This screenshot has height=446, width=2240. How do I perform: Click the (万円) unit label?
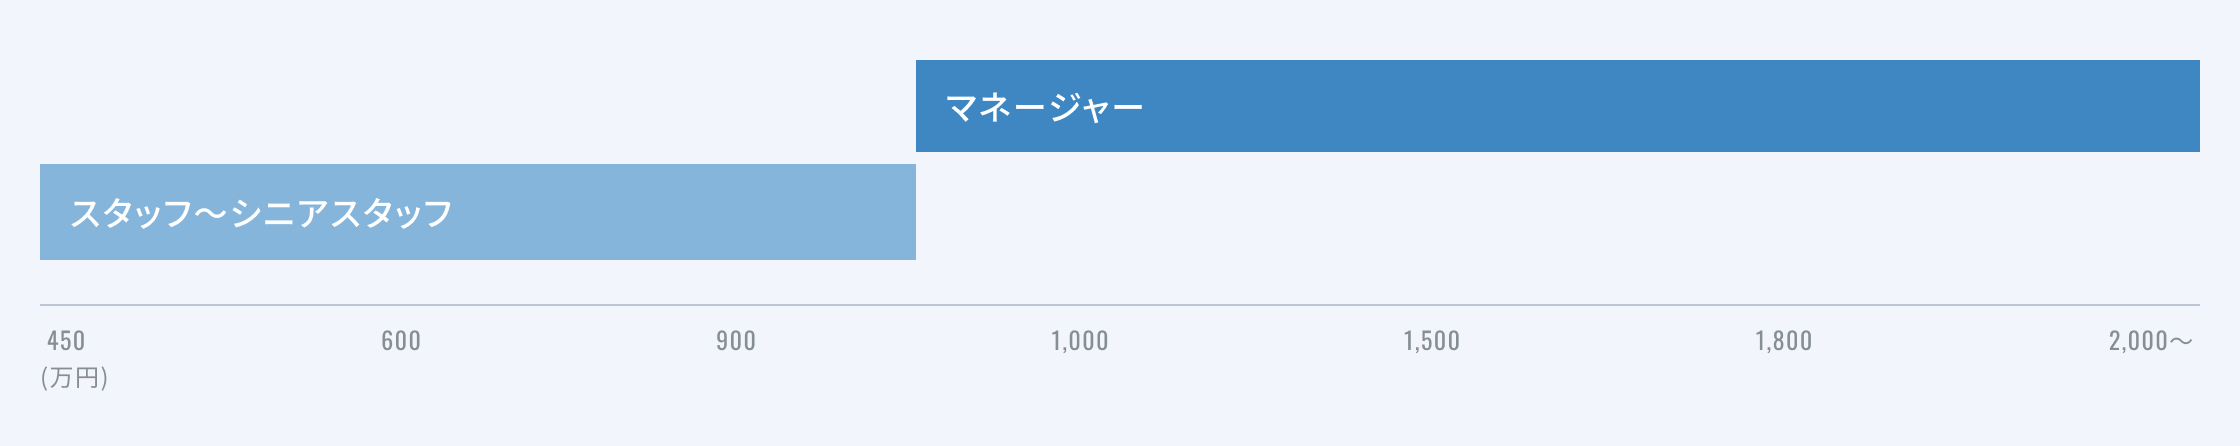74,378
